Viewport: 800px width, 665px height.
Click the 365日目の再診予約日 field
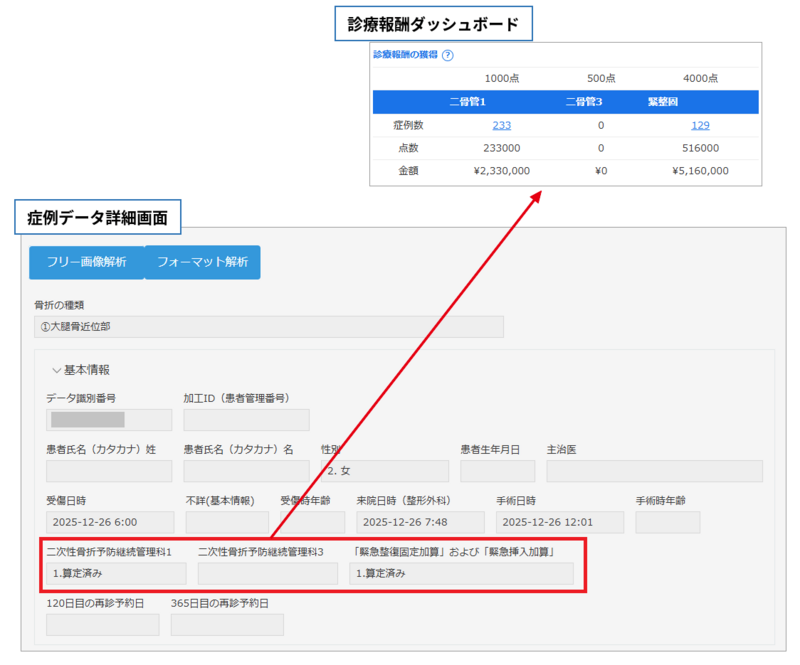point(227,625)
